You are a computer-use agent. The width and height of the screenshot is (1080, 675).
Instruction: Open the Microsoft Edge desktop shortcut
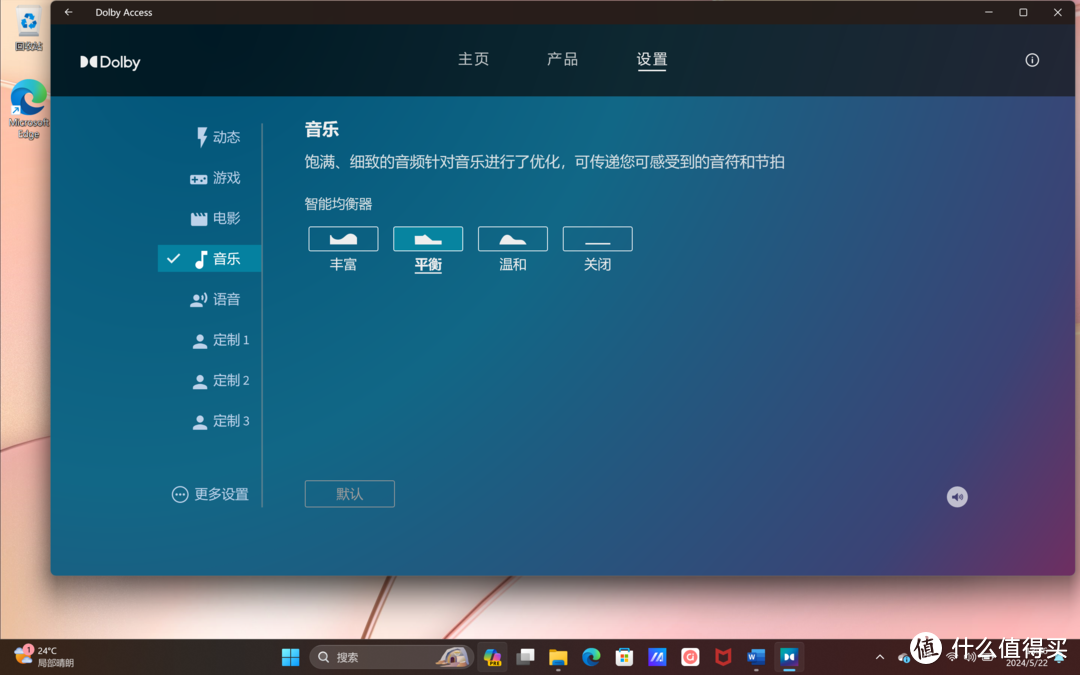[x=28, y=109]
